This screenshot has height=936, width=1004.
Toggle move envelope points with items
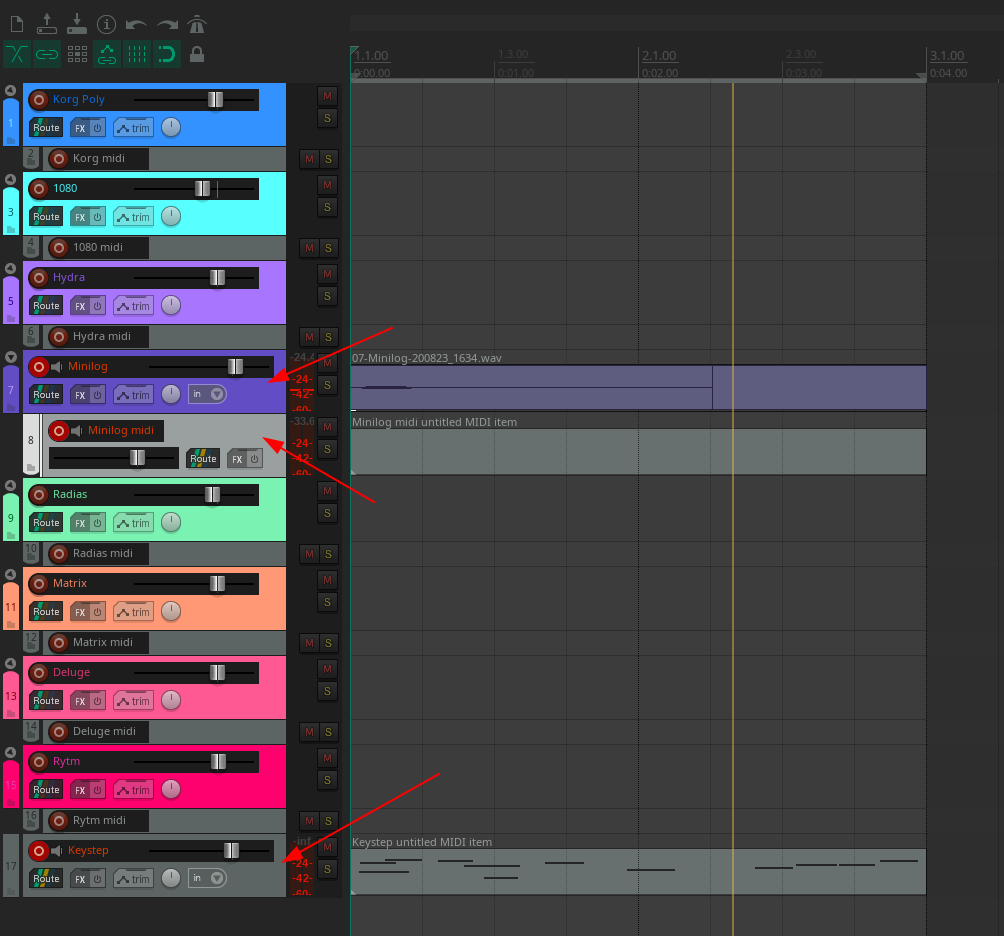107,54
